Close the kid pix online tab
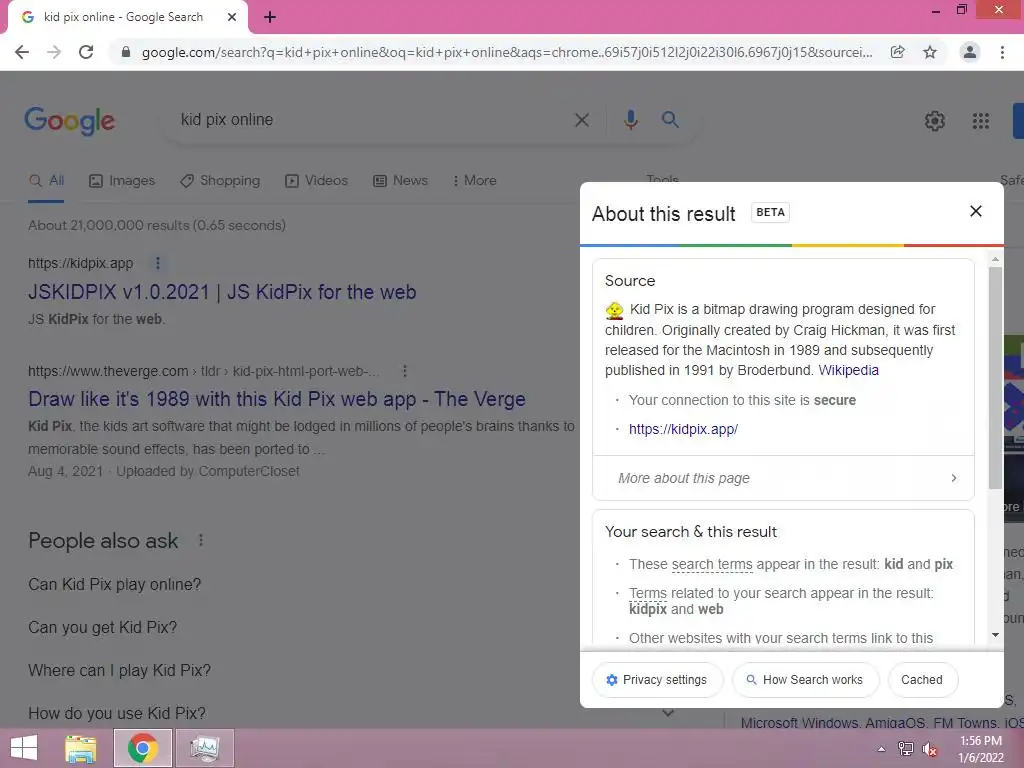Image resolution: width=1024 pixels, height=768 pixels. click(x=232, y=18)
